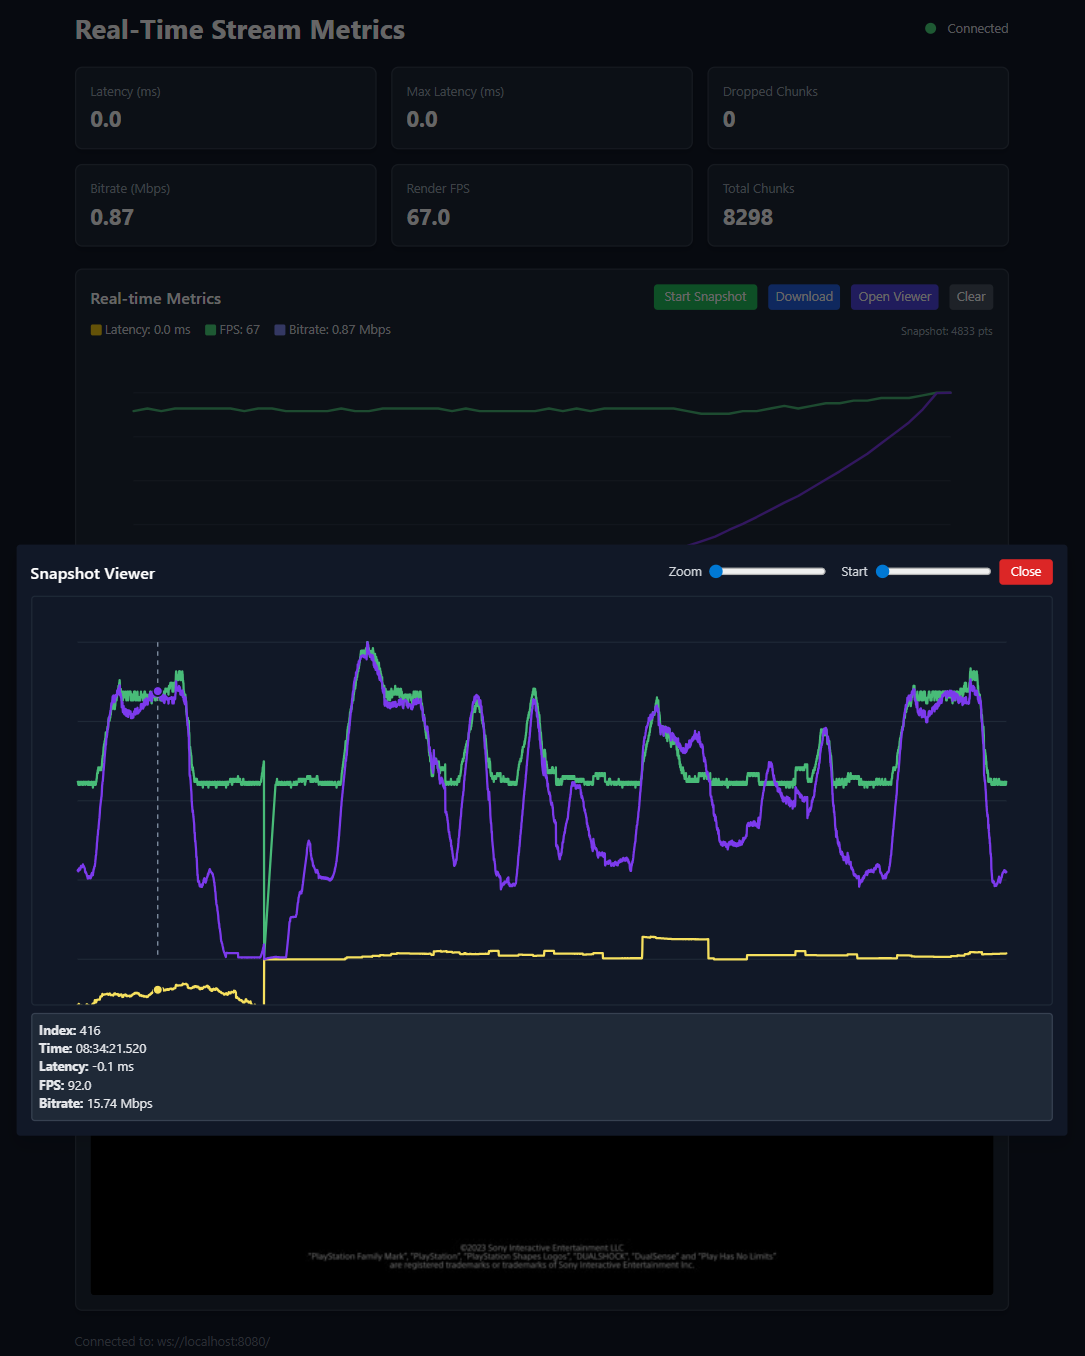
Task: Click the FPS: 92.0 readout
Action: (65, 1085)
